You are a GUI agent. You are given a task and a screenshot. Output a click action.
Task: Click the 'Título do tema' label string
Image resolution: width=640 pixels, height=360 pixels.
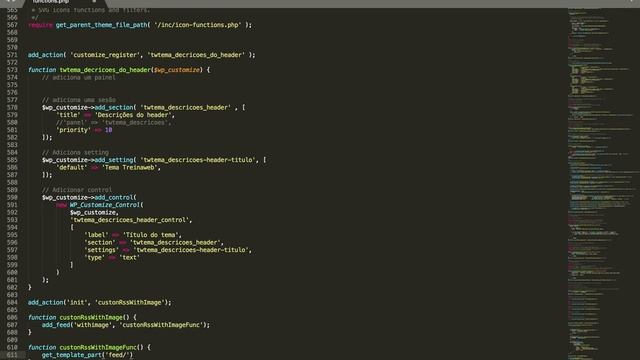152,235
